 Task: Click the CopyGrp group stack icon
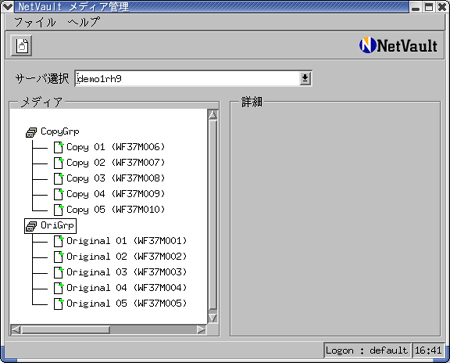tap(31, 132)
